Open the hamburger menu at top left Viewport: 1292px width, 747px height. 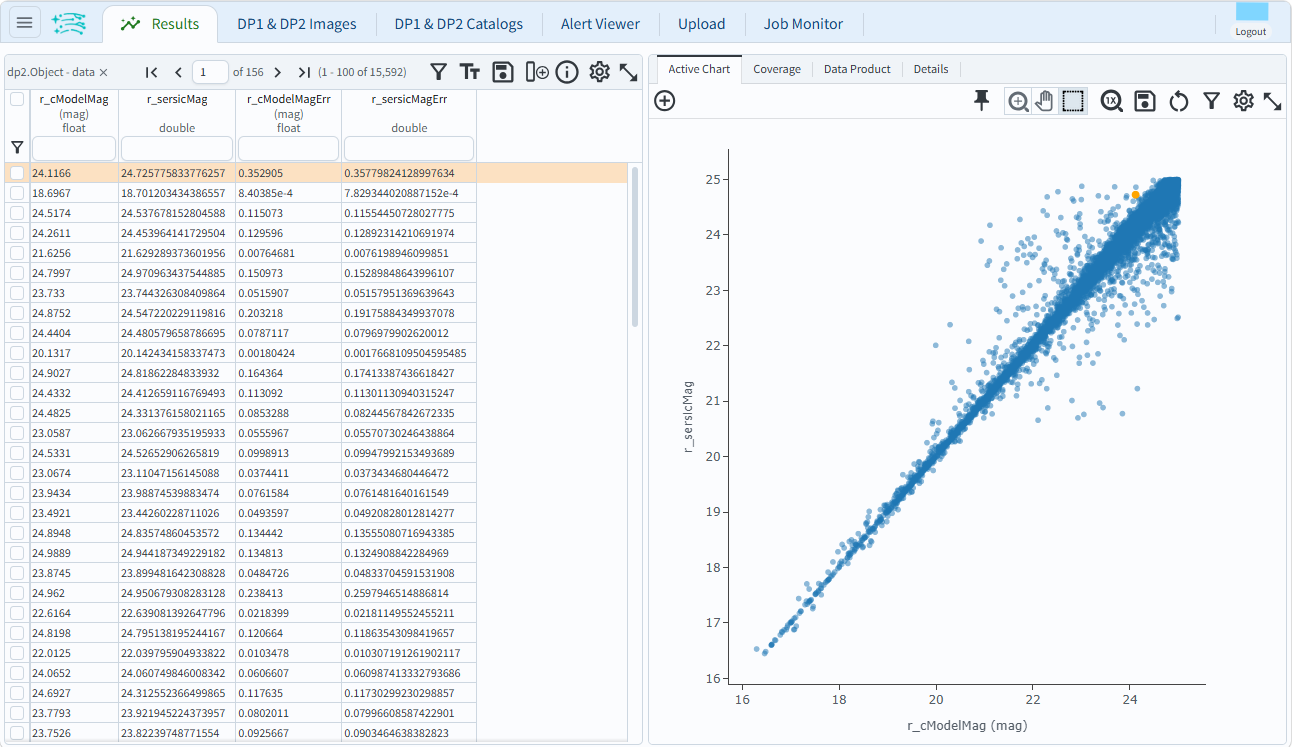[24, 23]
